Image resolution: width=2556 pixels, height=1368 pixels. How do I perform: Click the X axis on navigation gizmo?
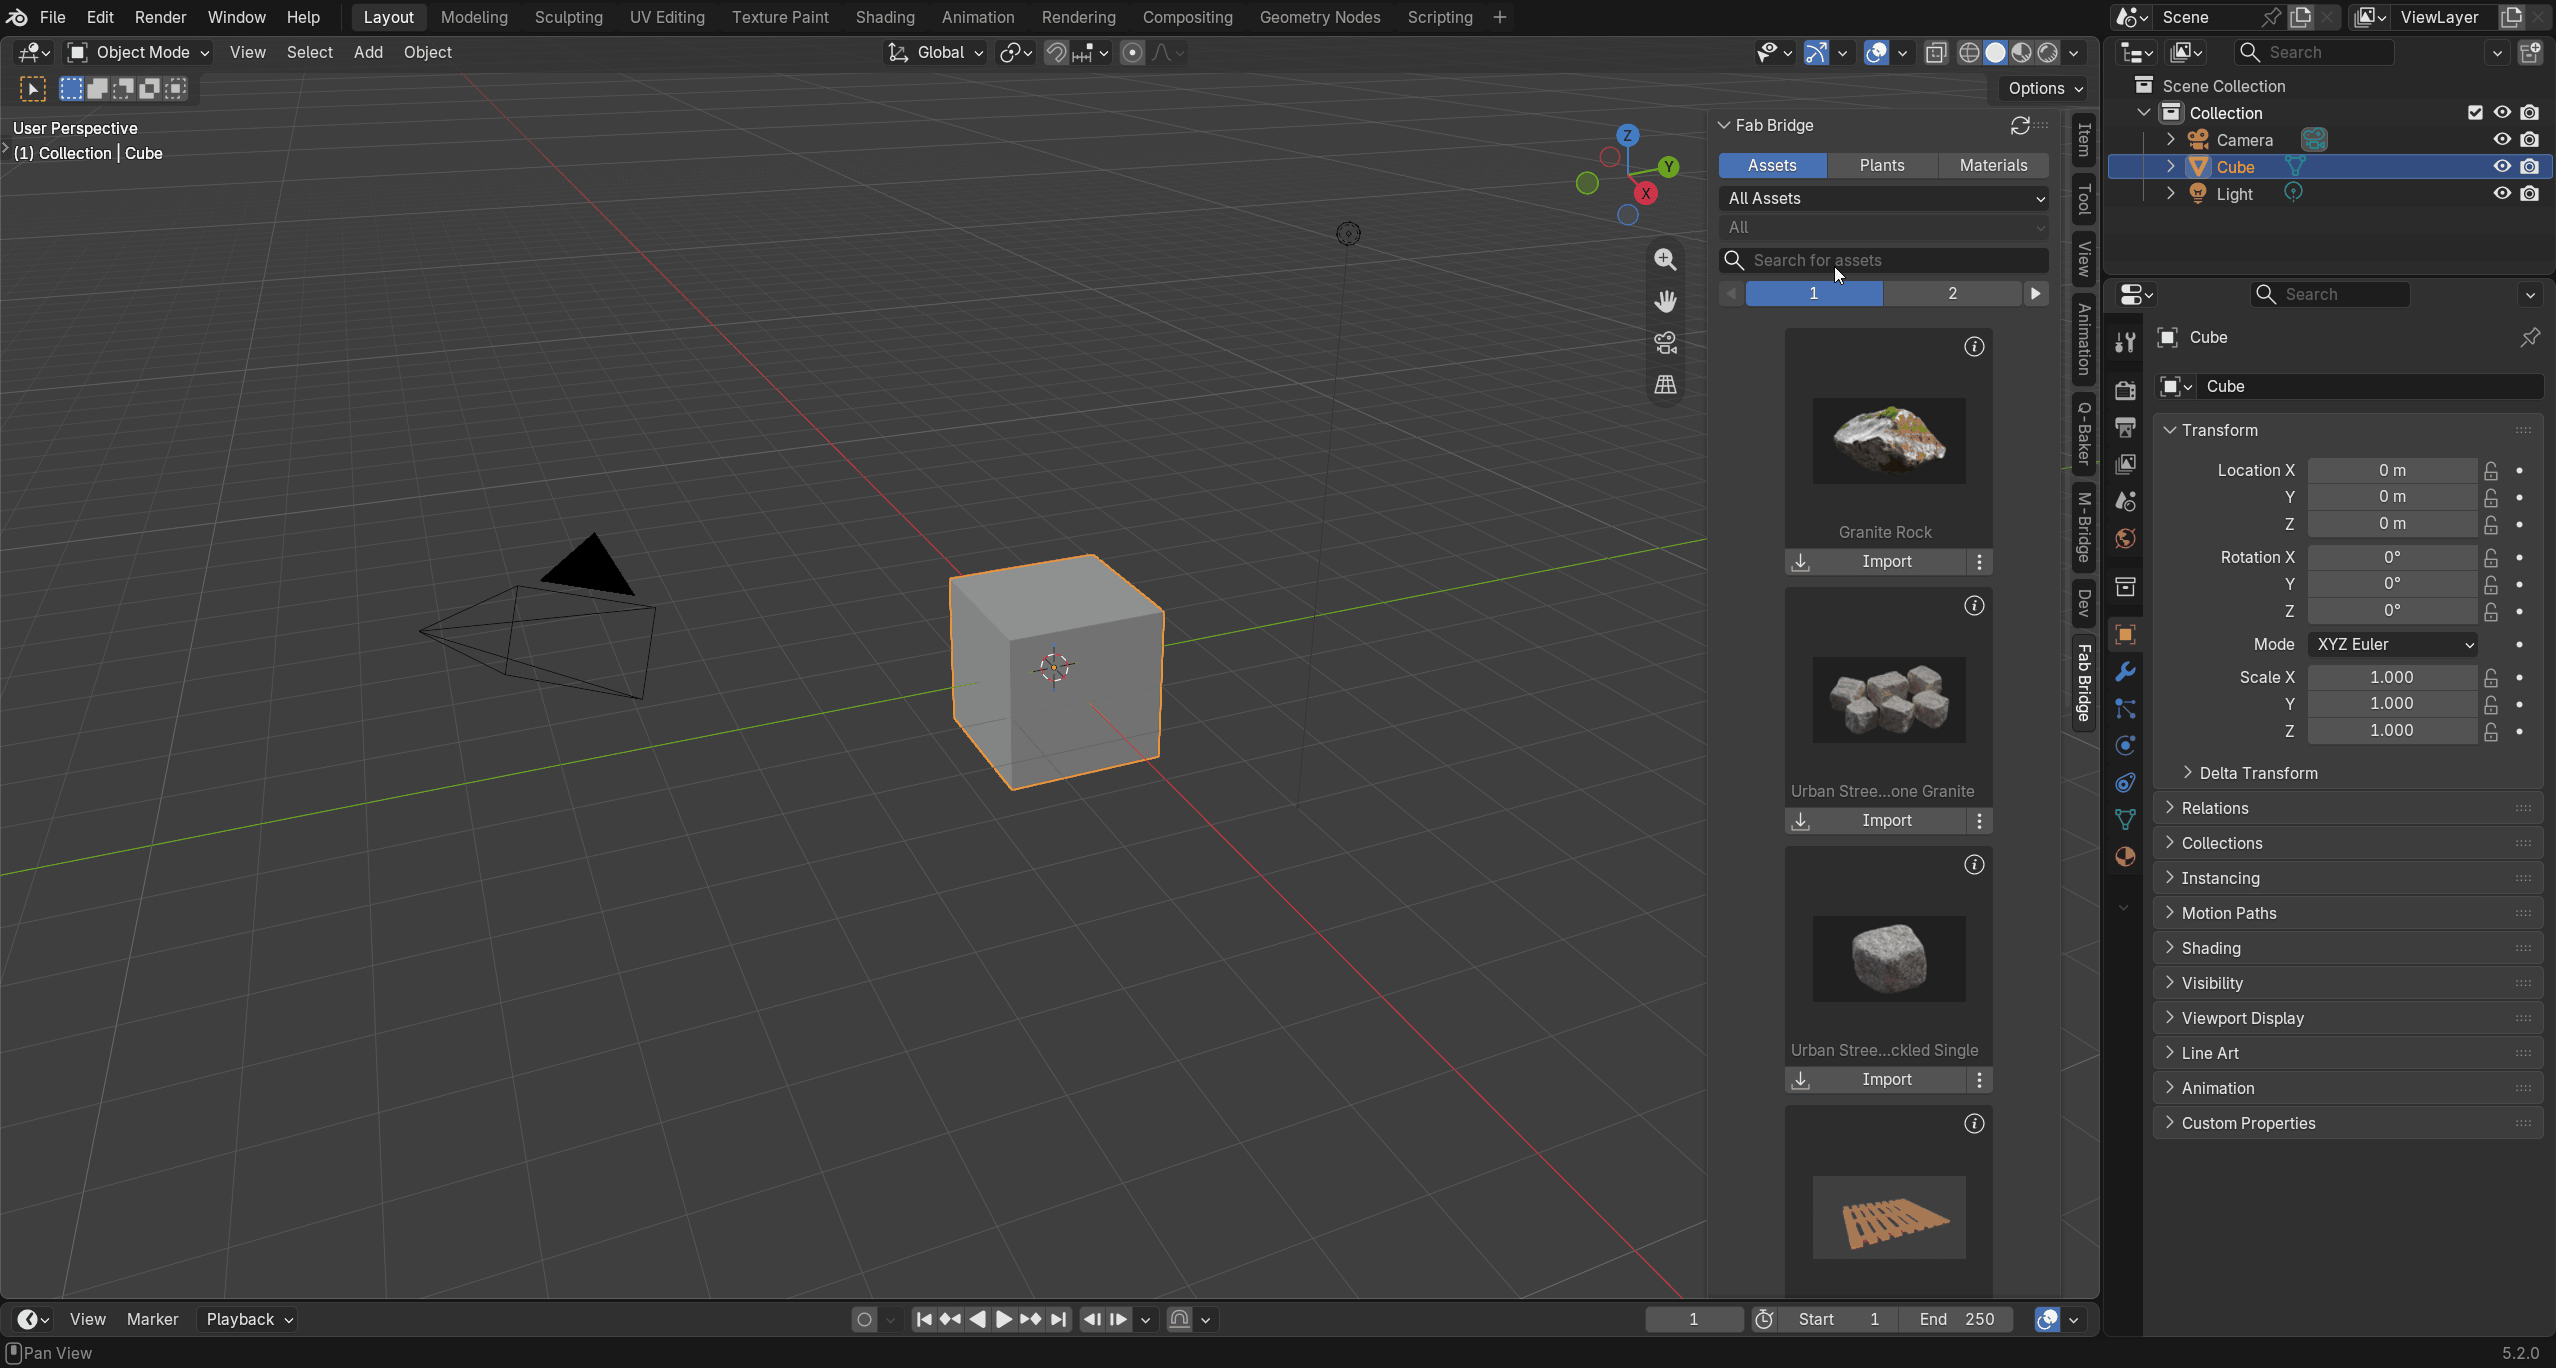1646,193
